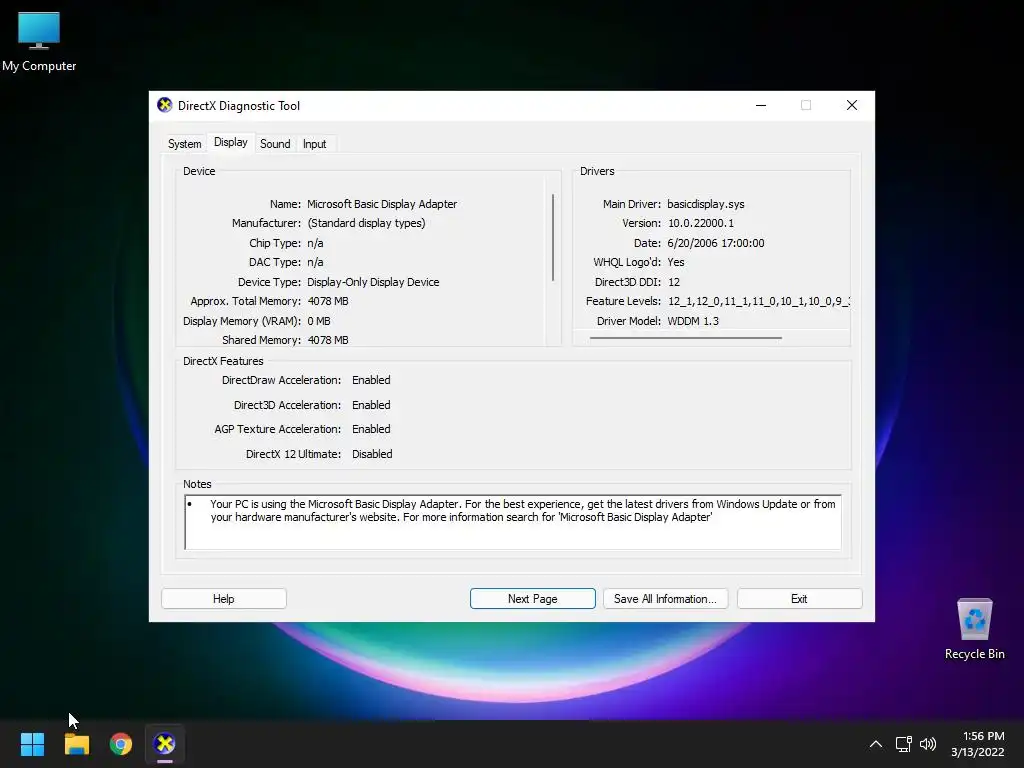The image size is (1024, 768).
Task: Click the Direct3D DDI value '12'
Action: 674,282
